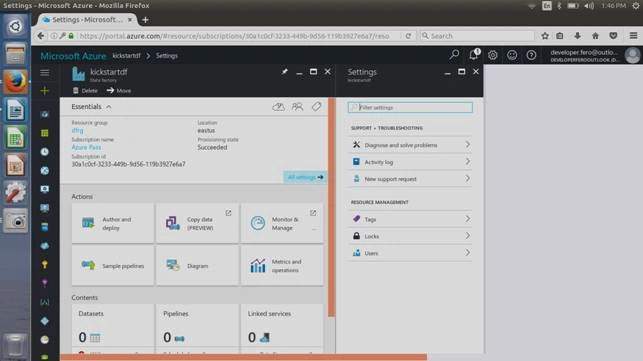Open the Copy data (PREVIEW) tile
643x361 pixels.
(197, 224)
